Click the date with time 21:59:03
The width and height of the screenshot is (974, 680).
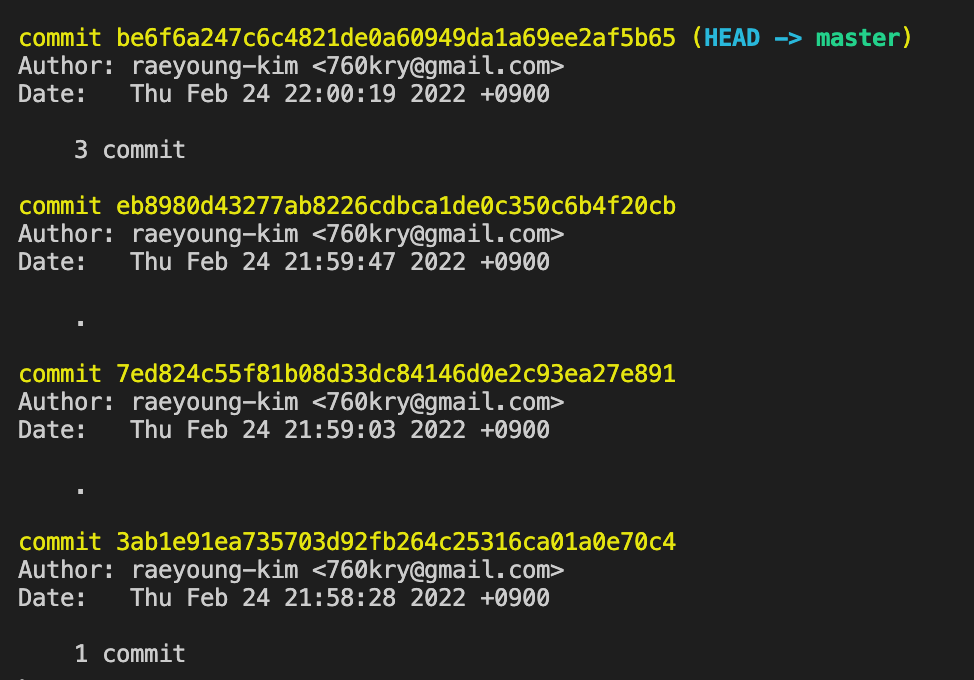pos(340,430)
